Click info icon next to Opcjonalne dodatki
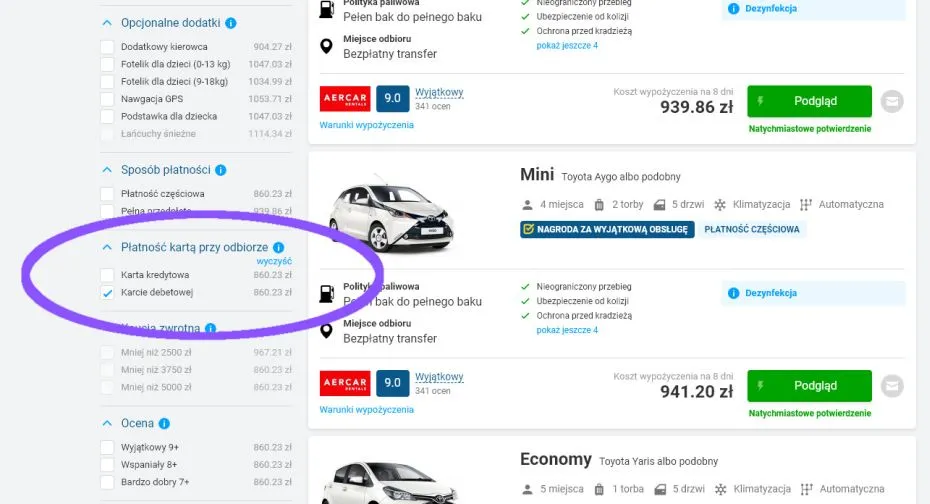Image resolution: width=930 pixels, height=504 pixels. pyautogui.click(x=231, y=22)
